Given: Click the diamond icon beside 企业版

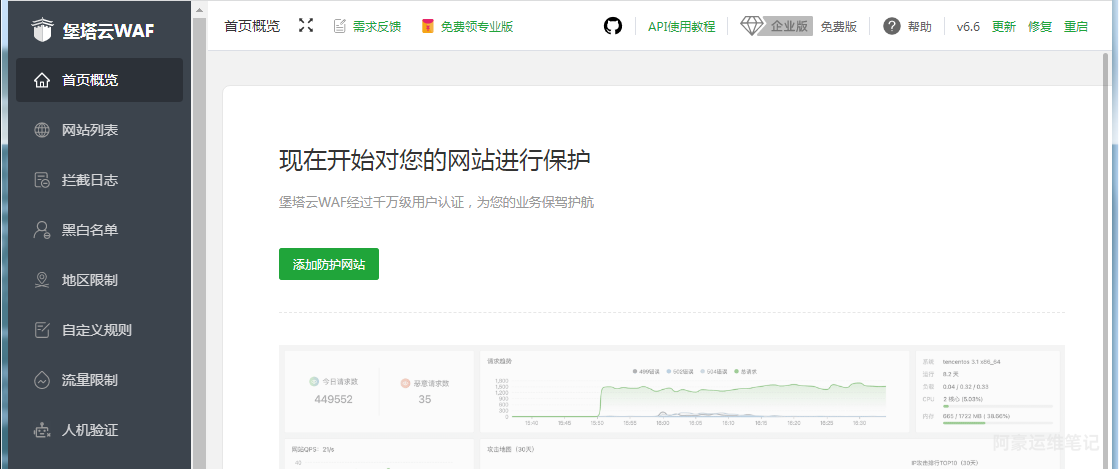Looking at the screenshot, I should pos(752,26).
